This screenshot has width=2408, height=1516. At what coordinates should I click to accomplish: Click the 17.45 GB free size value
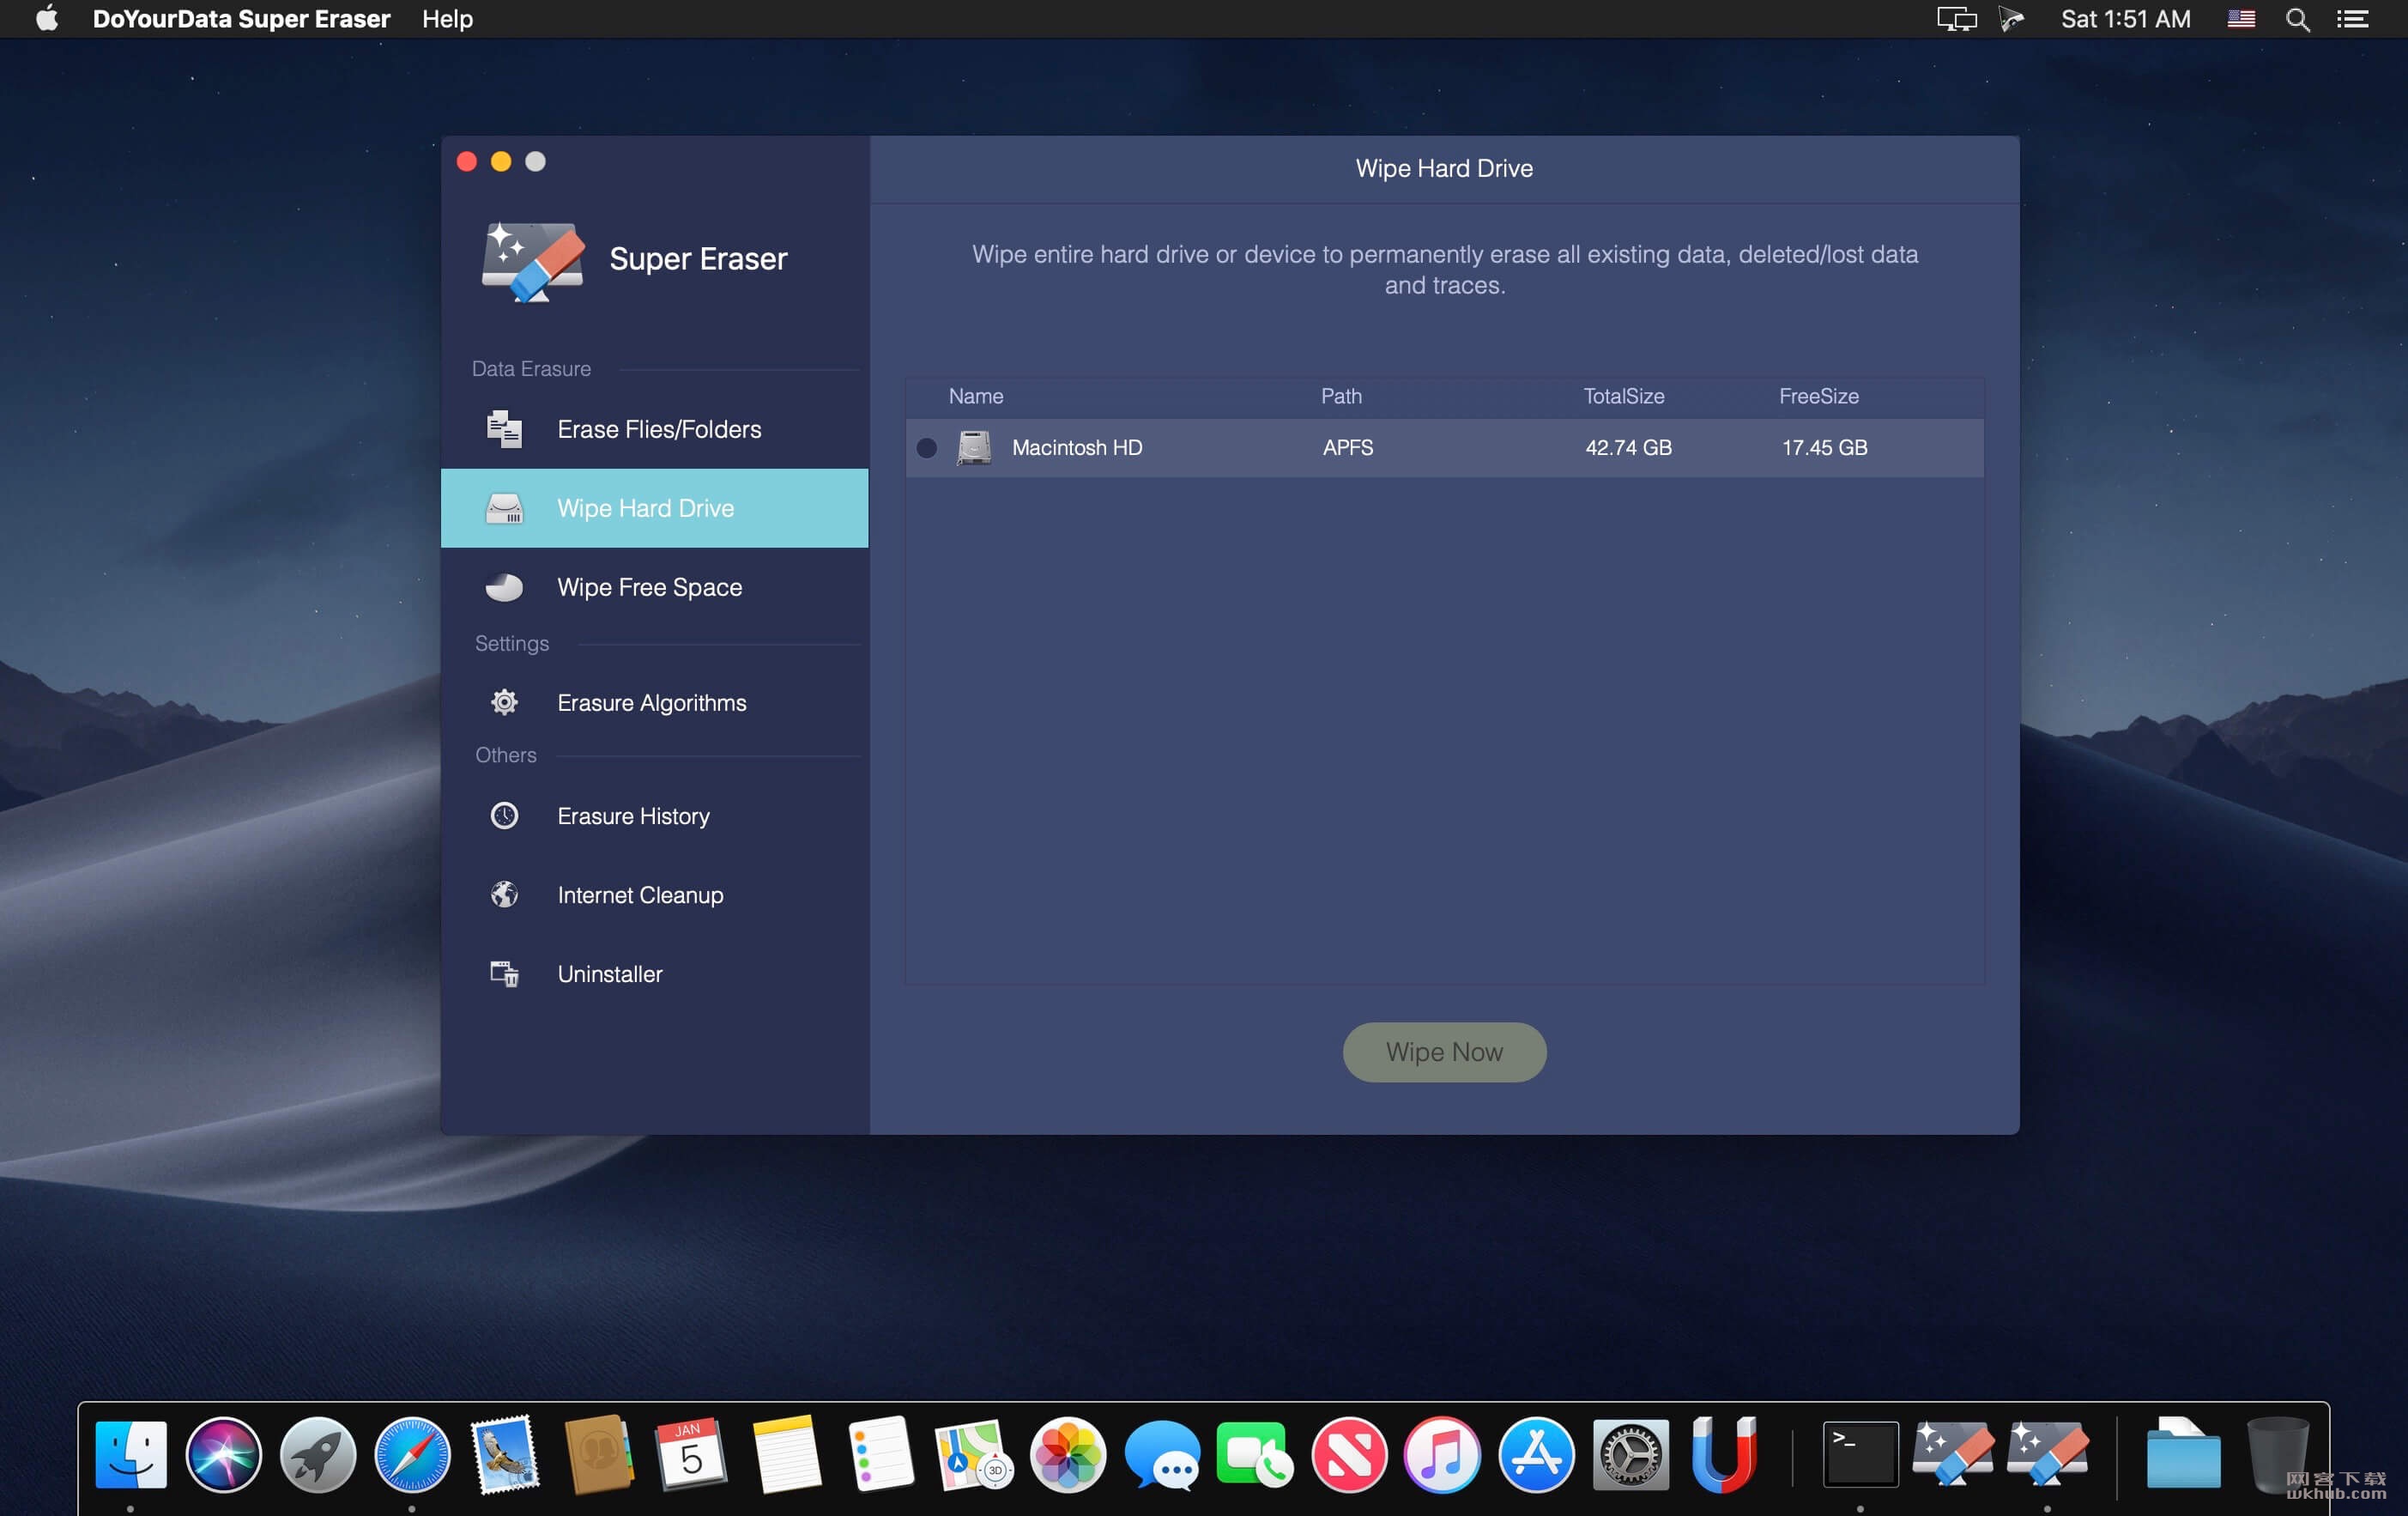(x=1824, y=448)
